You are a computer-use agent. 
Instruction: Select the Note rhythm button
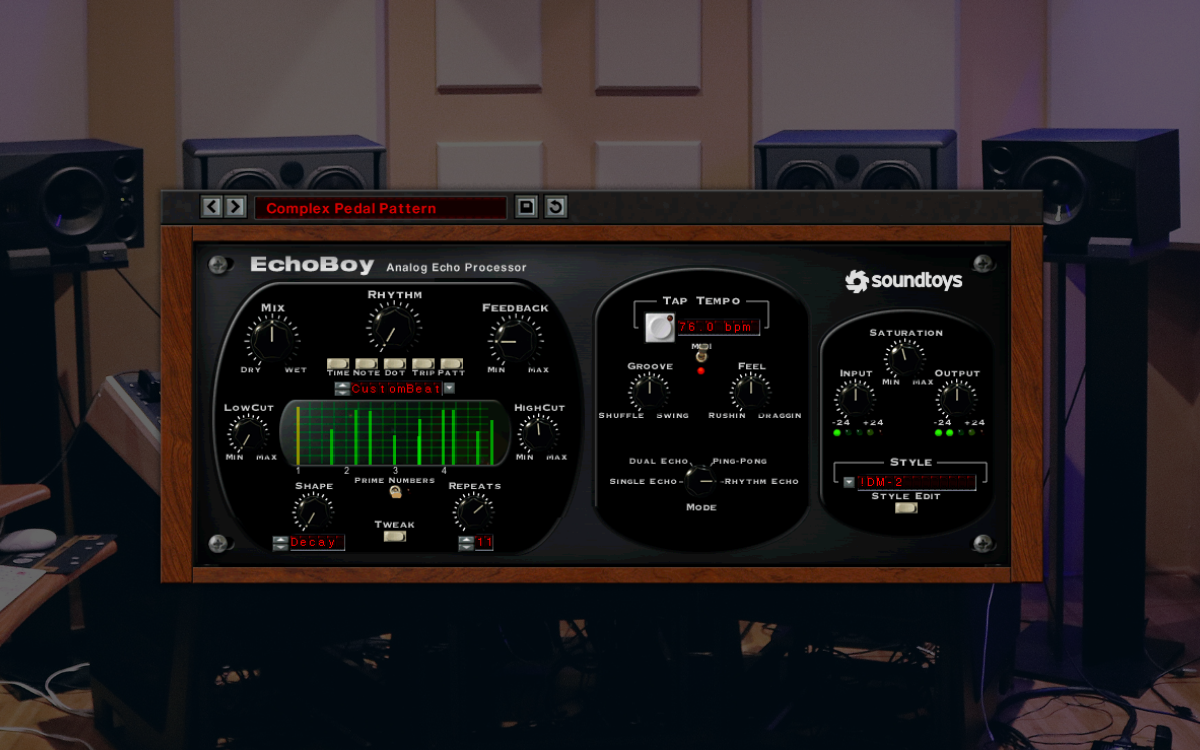pos(365,362)
